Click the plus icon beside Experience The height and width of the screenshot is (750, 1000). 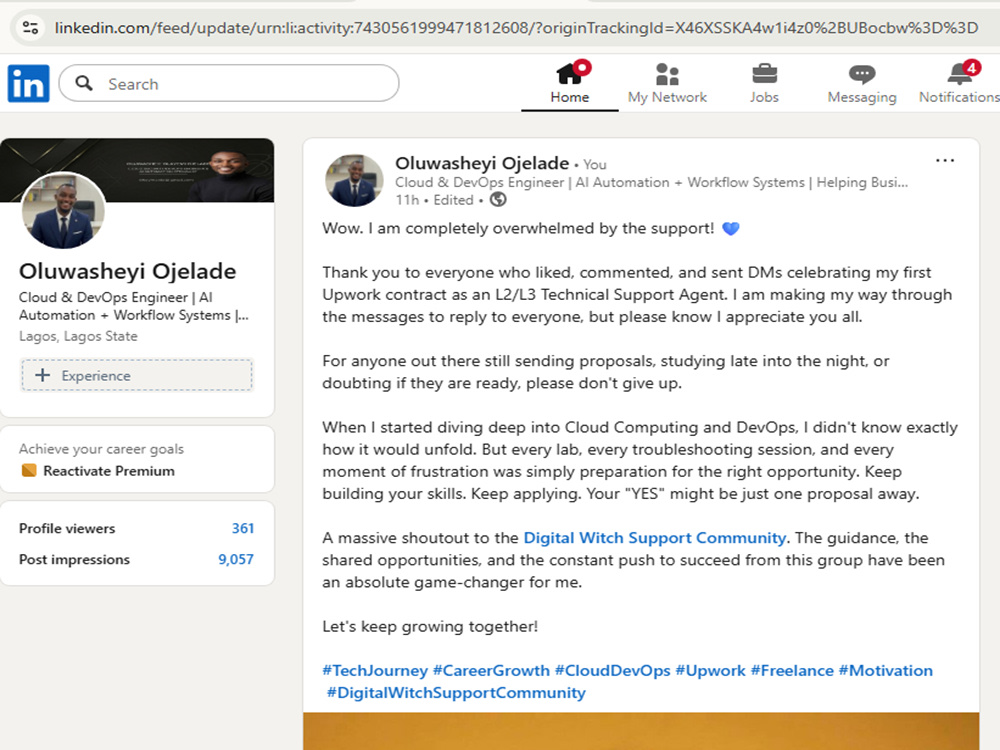pyautogui.click(x=42, y=375)
